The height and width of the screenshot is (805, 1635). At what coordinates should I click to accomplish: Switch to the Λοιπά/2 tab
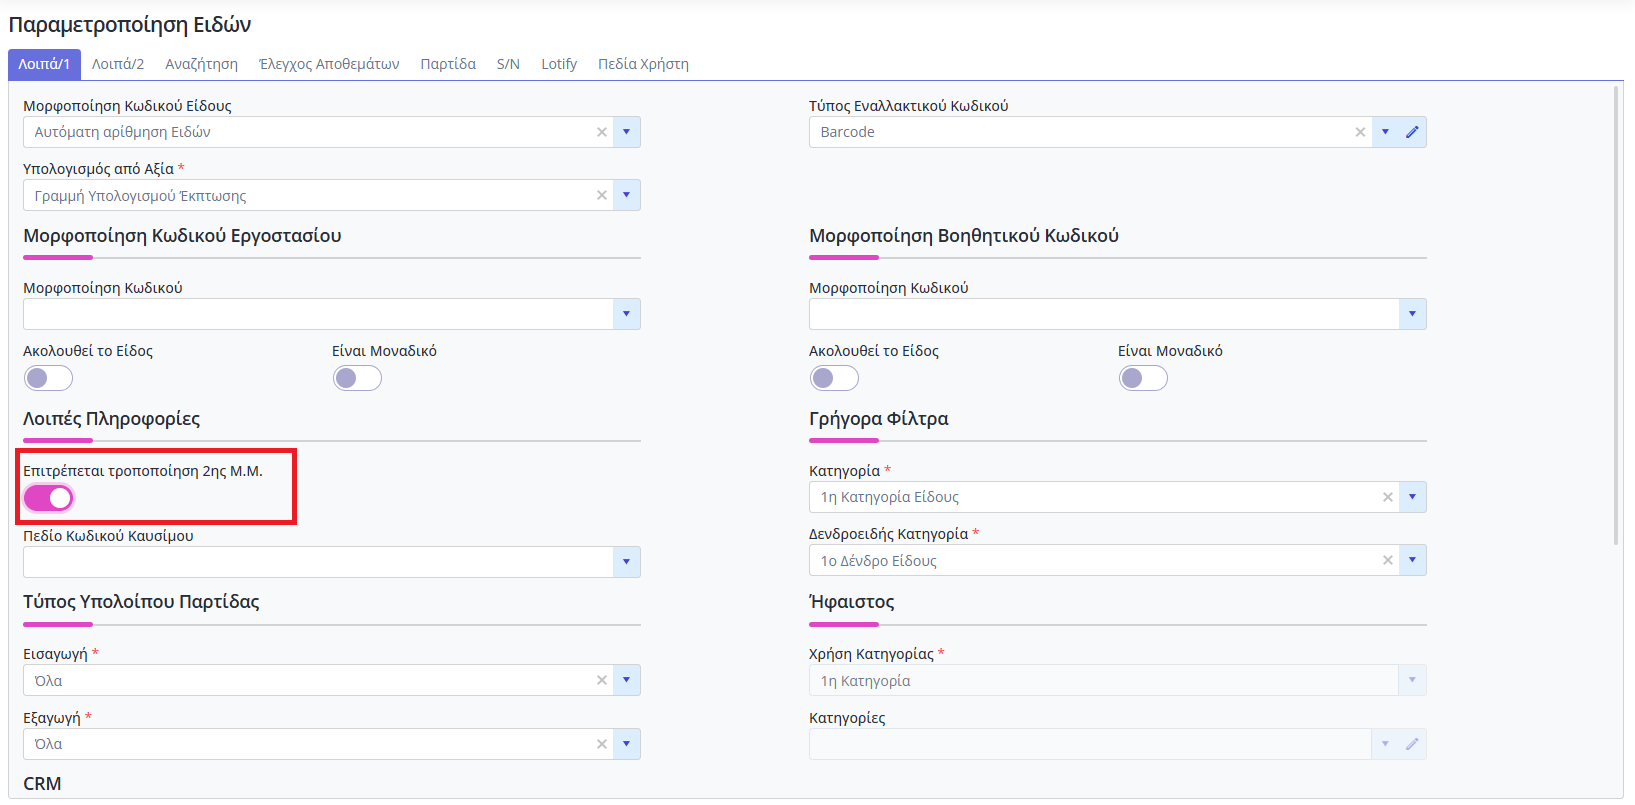coord(118,64)
